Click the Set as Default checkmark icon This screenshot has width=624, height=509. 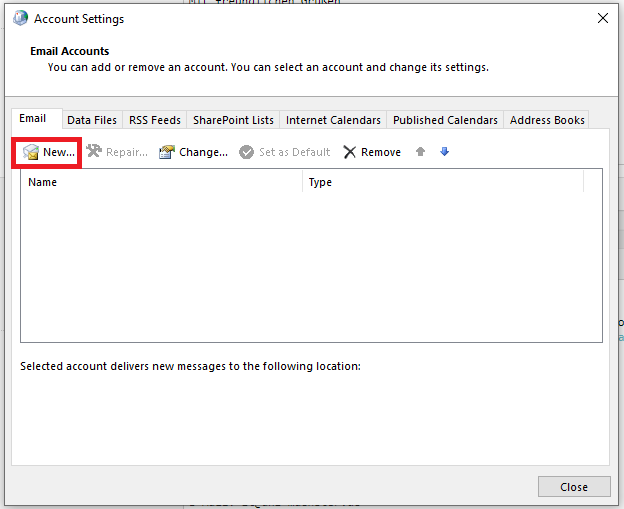pyautogui.click(x=246, y=152)
